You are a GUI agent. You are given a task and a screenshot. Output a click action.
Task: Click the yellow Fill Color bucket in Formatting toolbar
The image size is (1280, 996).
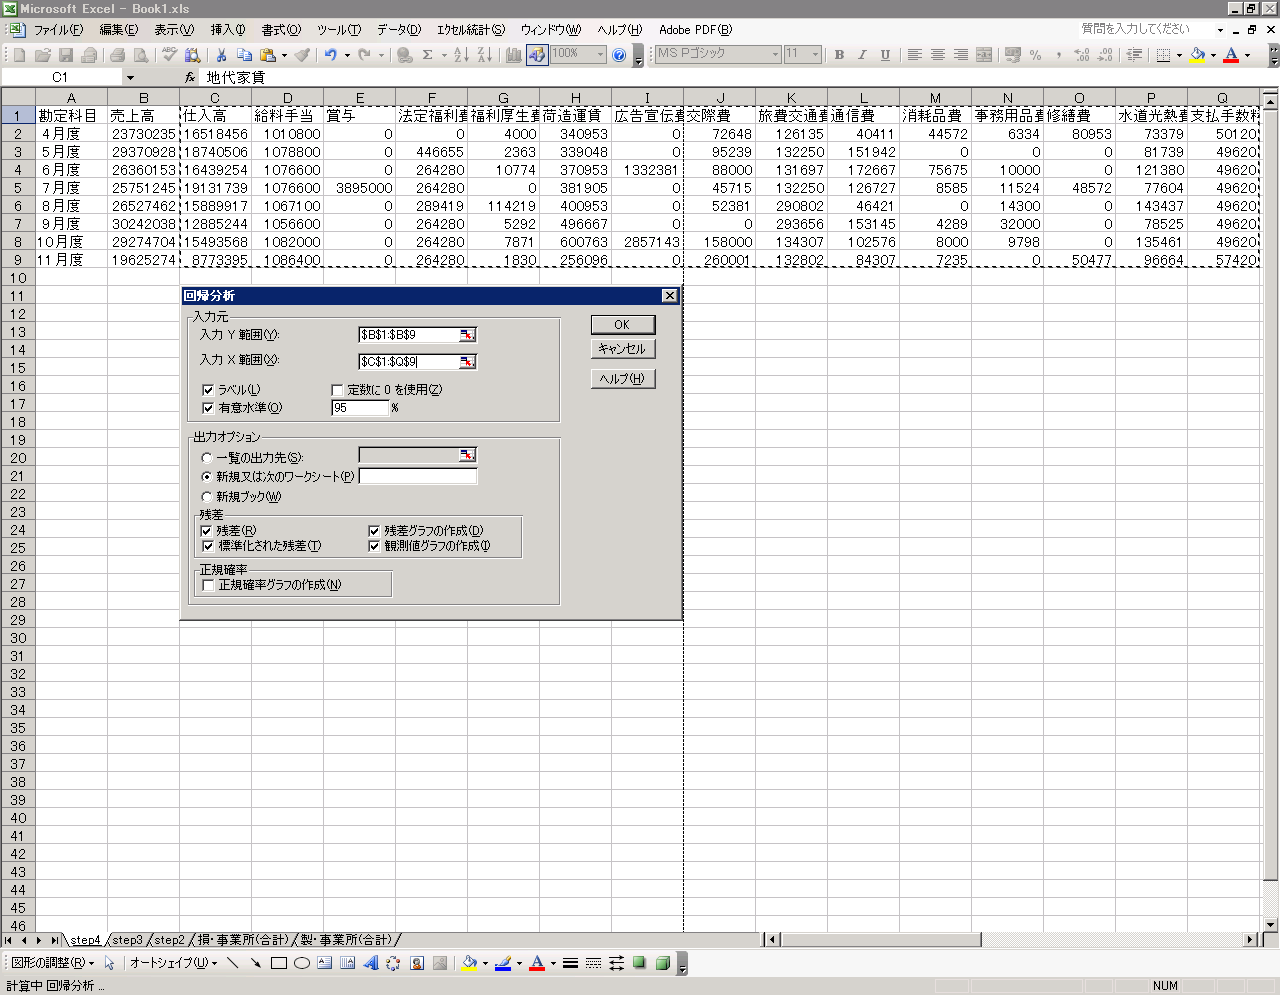(1197, 55)
